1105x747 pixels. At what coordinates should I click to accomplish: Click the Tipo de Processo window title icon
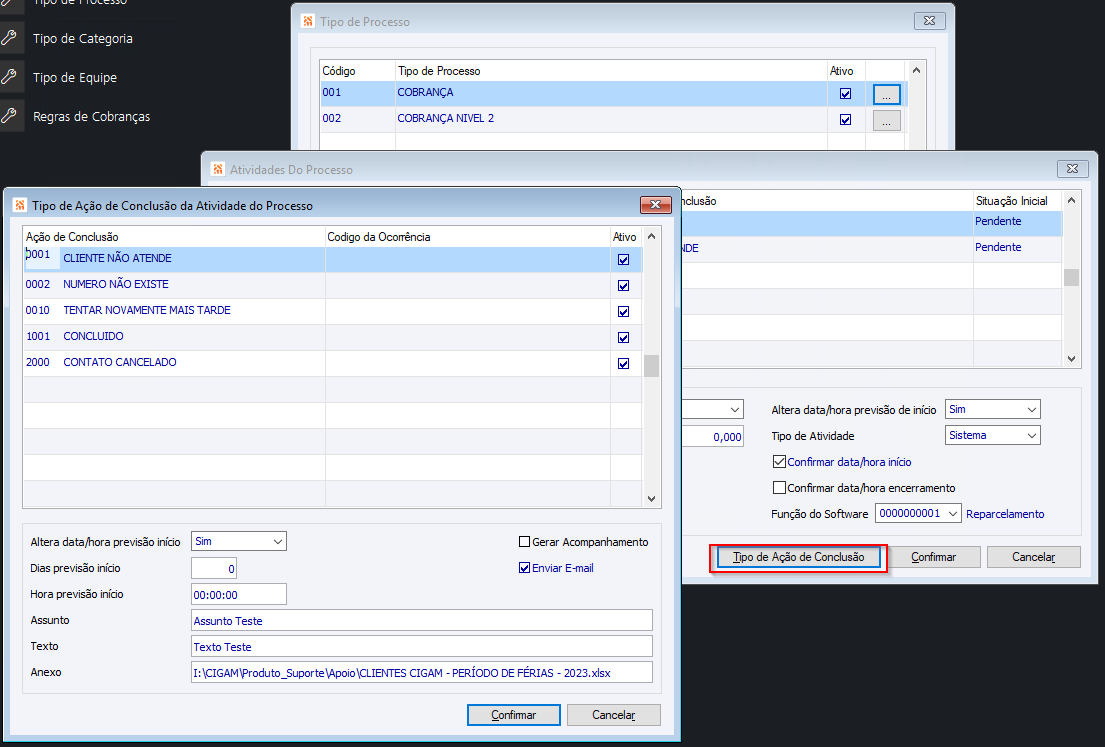[x=308, y=21]
